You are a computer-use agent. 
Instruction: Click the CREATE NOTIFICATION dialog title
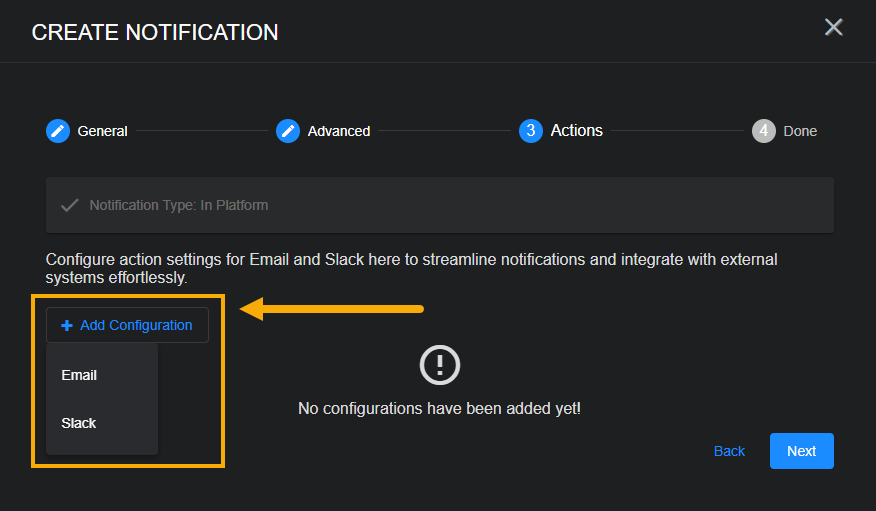coord(155,32)
